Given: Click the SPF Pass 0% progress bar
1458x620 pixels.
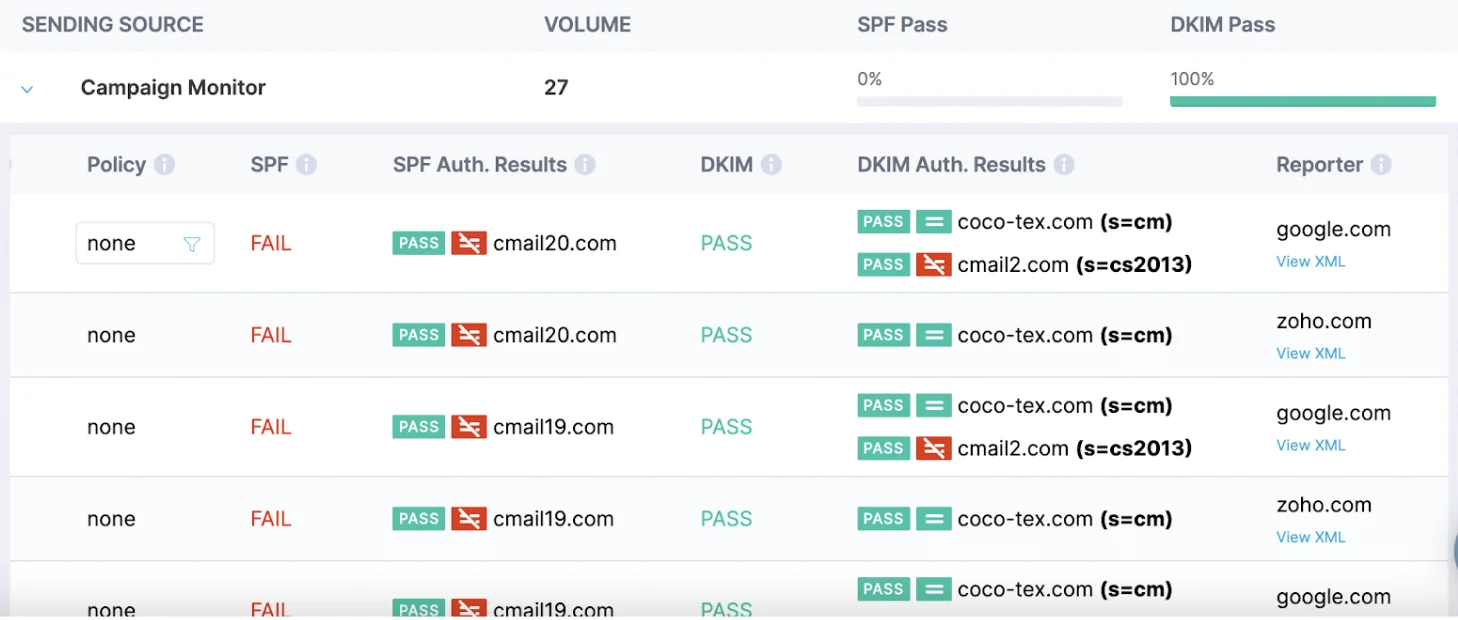Looking at the screenshot, I should (990, 101).
